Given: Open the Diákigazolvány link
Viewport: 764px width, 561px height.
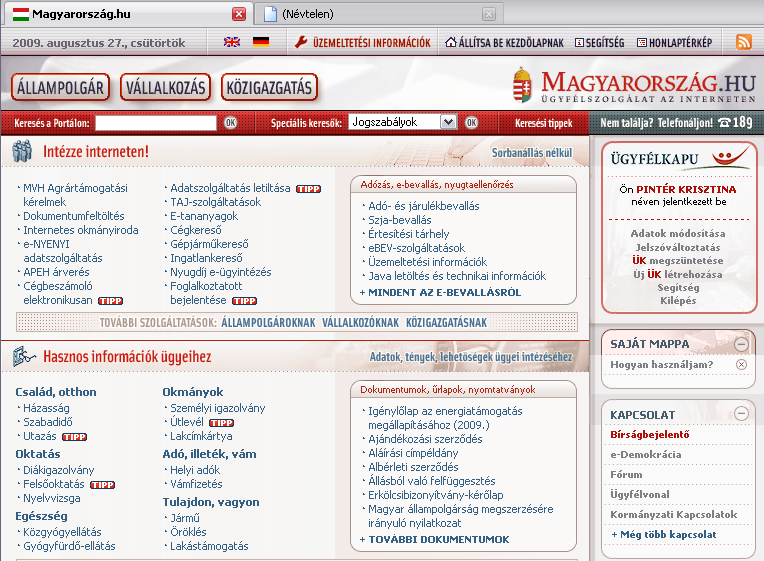Looking at the screenshot, I should (58, 470).
